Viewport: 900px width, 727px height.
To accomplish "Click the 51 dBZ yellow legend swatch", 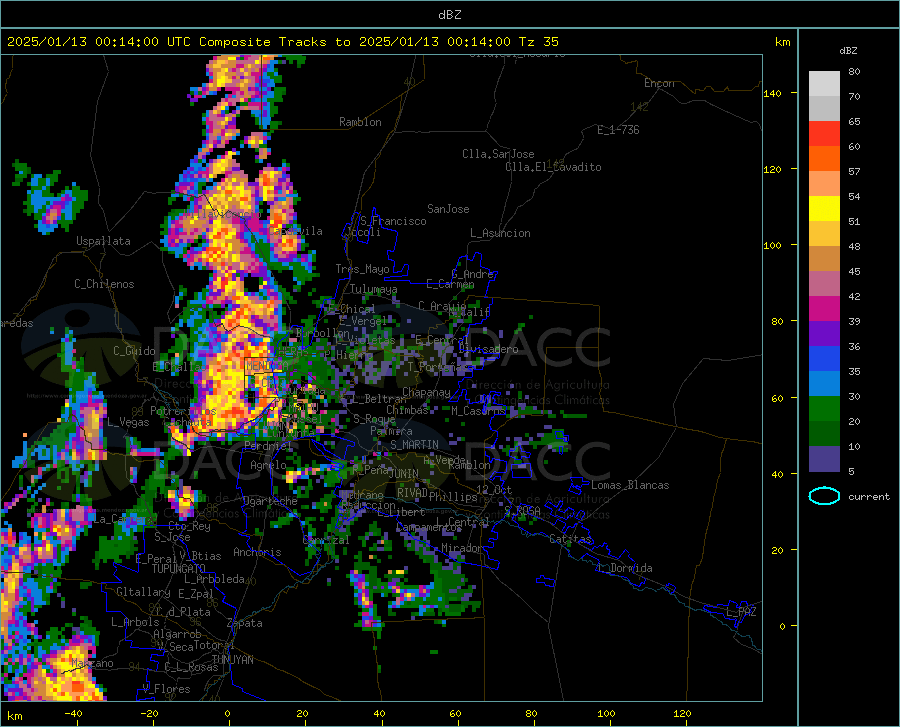I will [x=824, y=209].
